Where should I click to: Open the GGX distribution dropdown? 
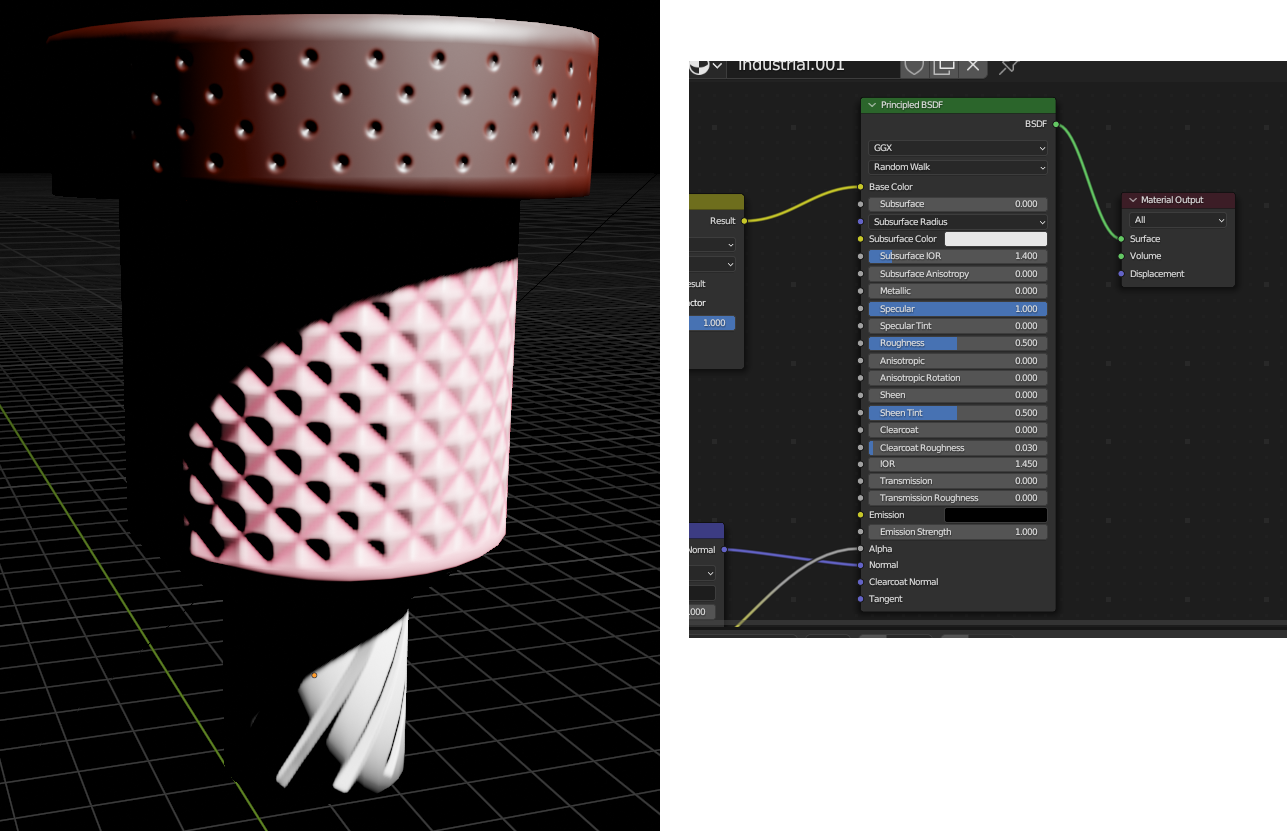(x=958, y=148)
